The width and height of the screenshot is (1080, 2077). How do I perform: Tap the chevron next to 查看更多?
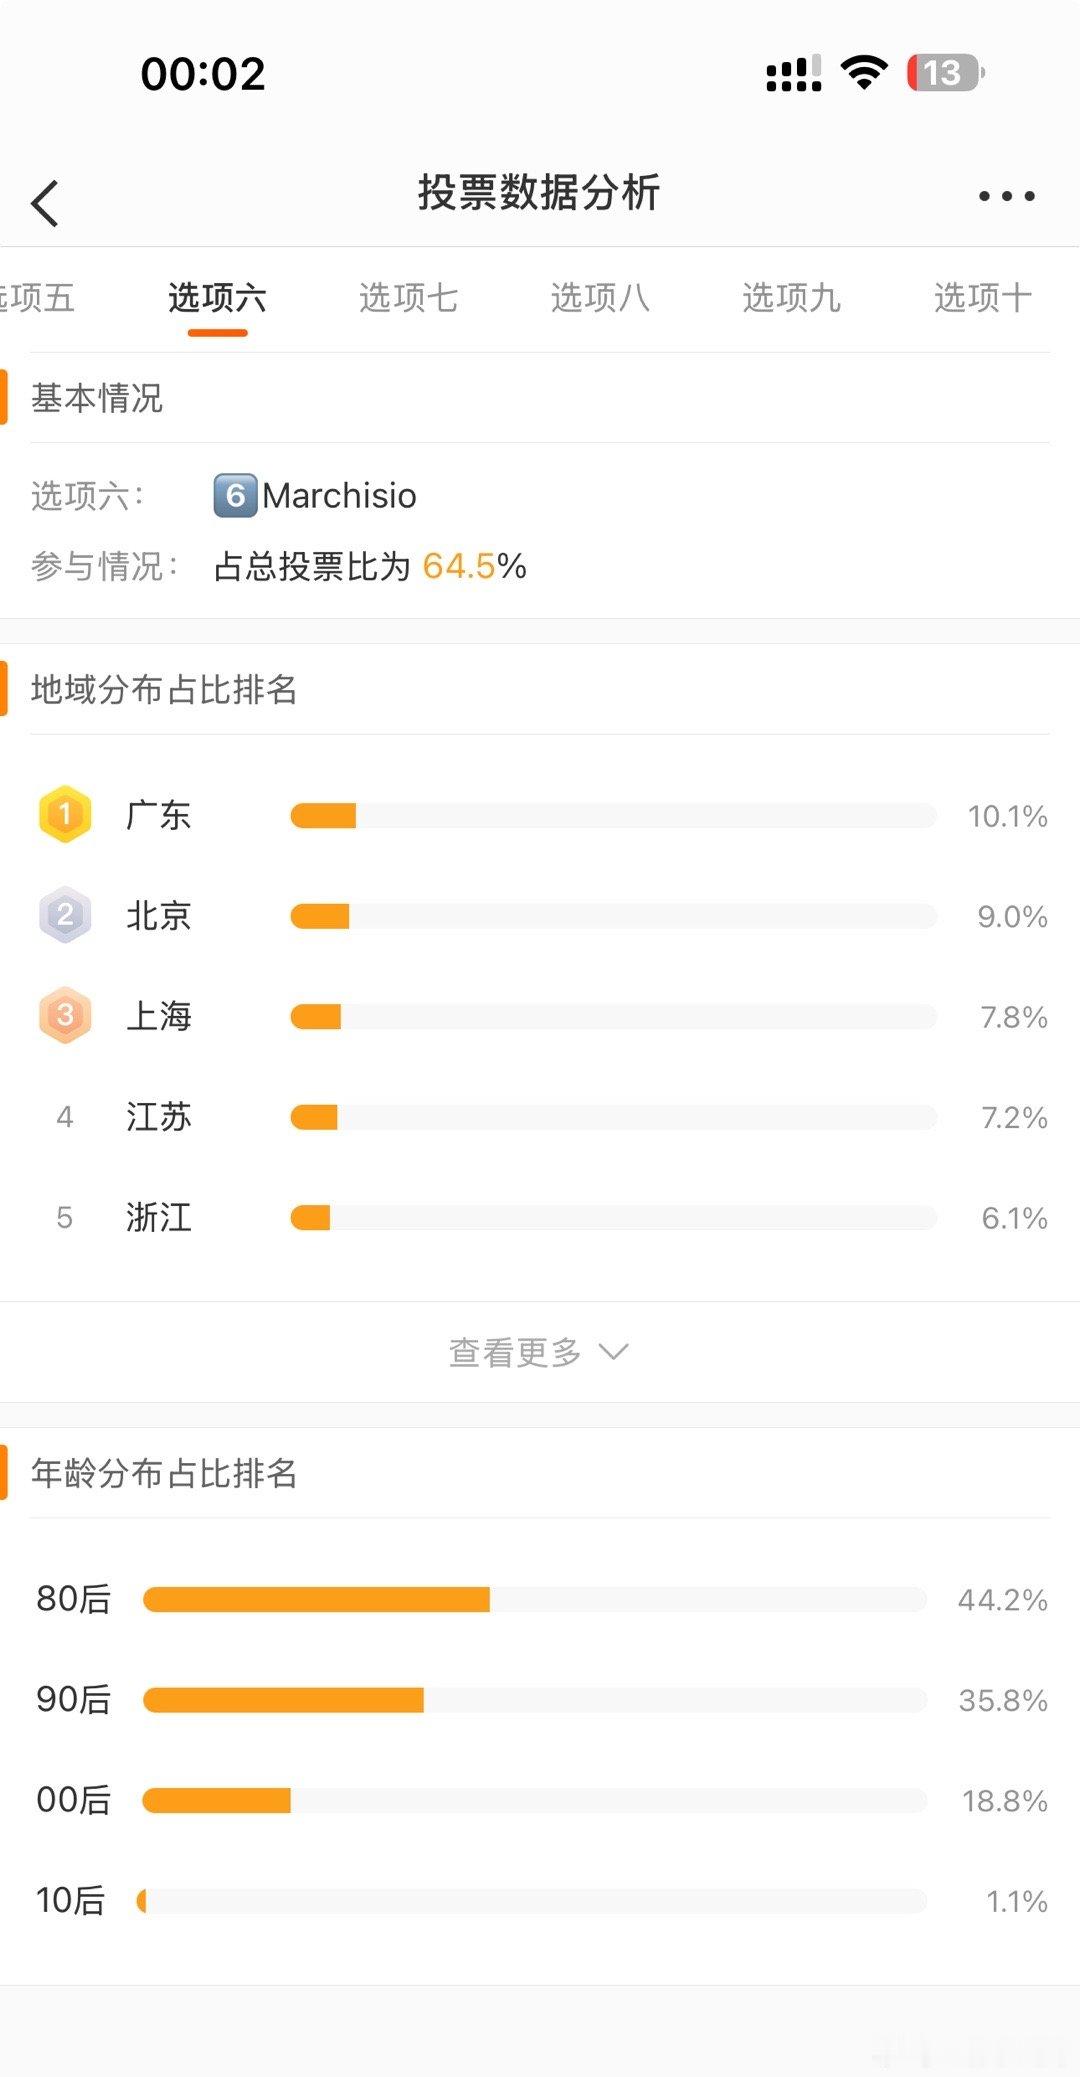[613, 1352]
